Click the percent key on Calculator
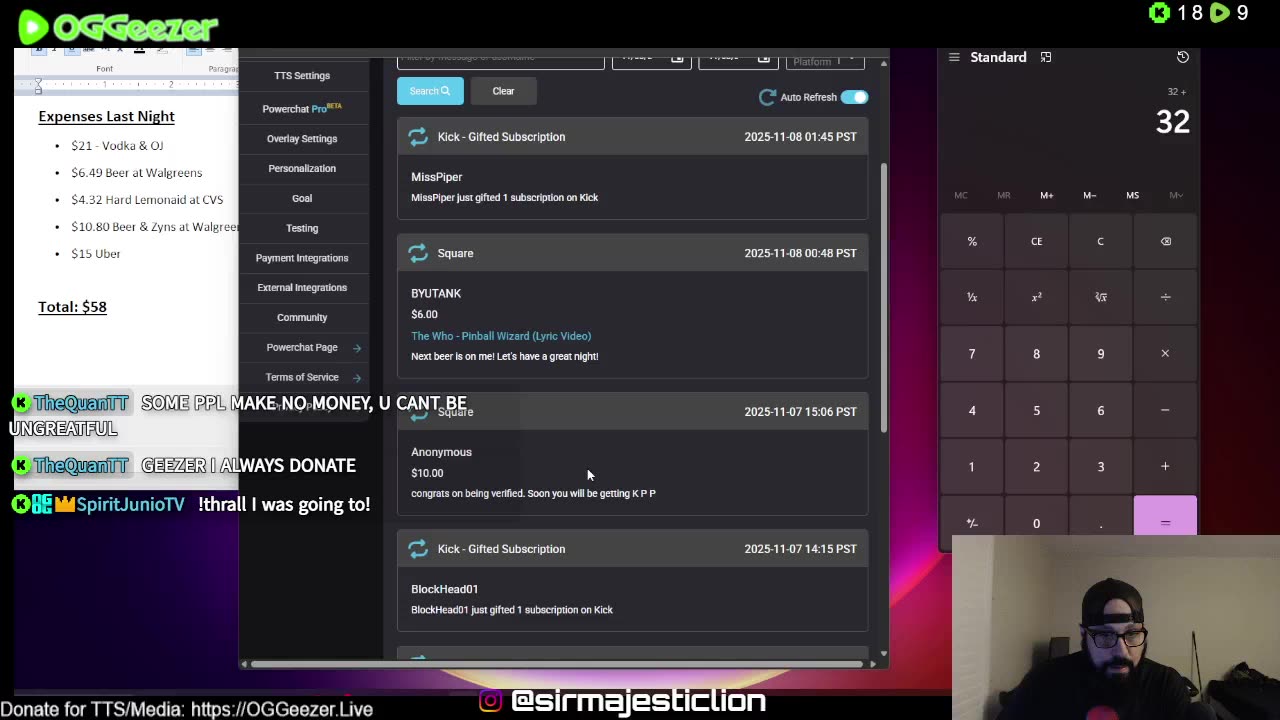Screen dimensions: 1280x720 (x=972, y=241)
